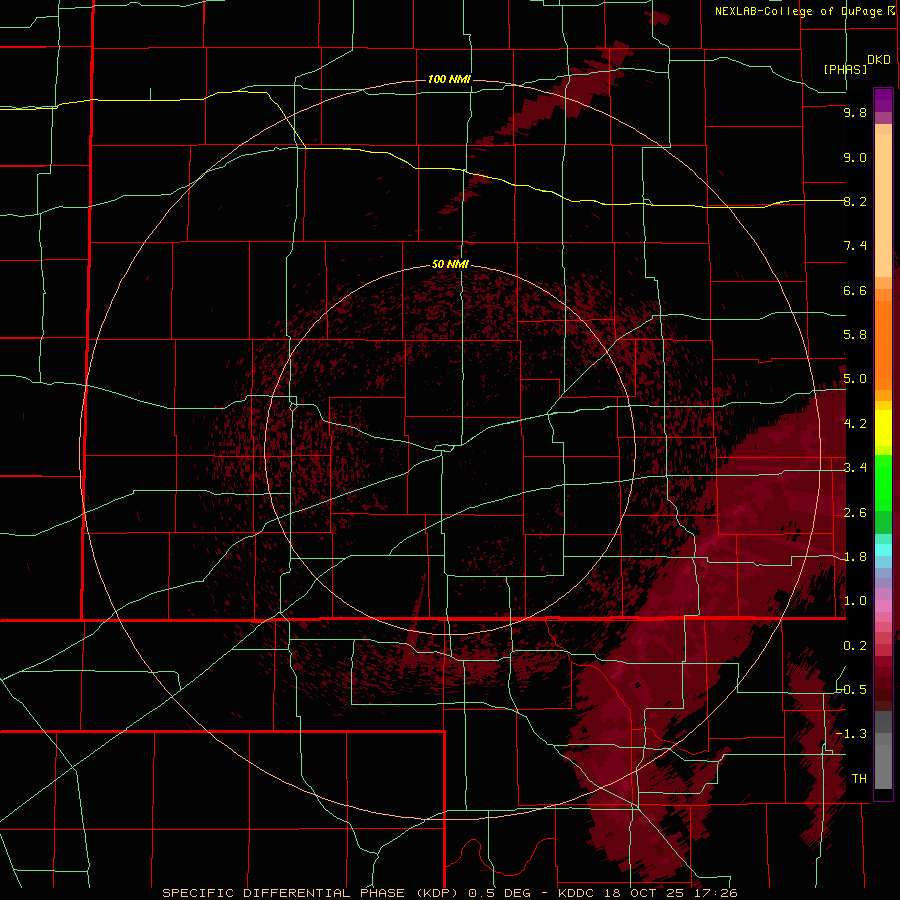
Task: Click the 18 OCT 25 date text
Action: pyautogui.click(x=643, y=893)
